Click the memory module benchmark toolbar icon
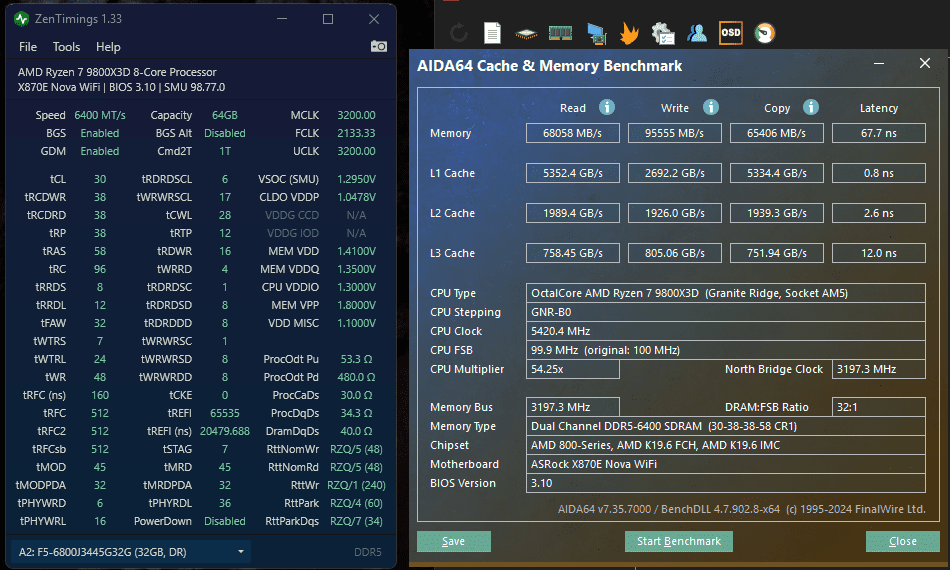 [560, 33]
